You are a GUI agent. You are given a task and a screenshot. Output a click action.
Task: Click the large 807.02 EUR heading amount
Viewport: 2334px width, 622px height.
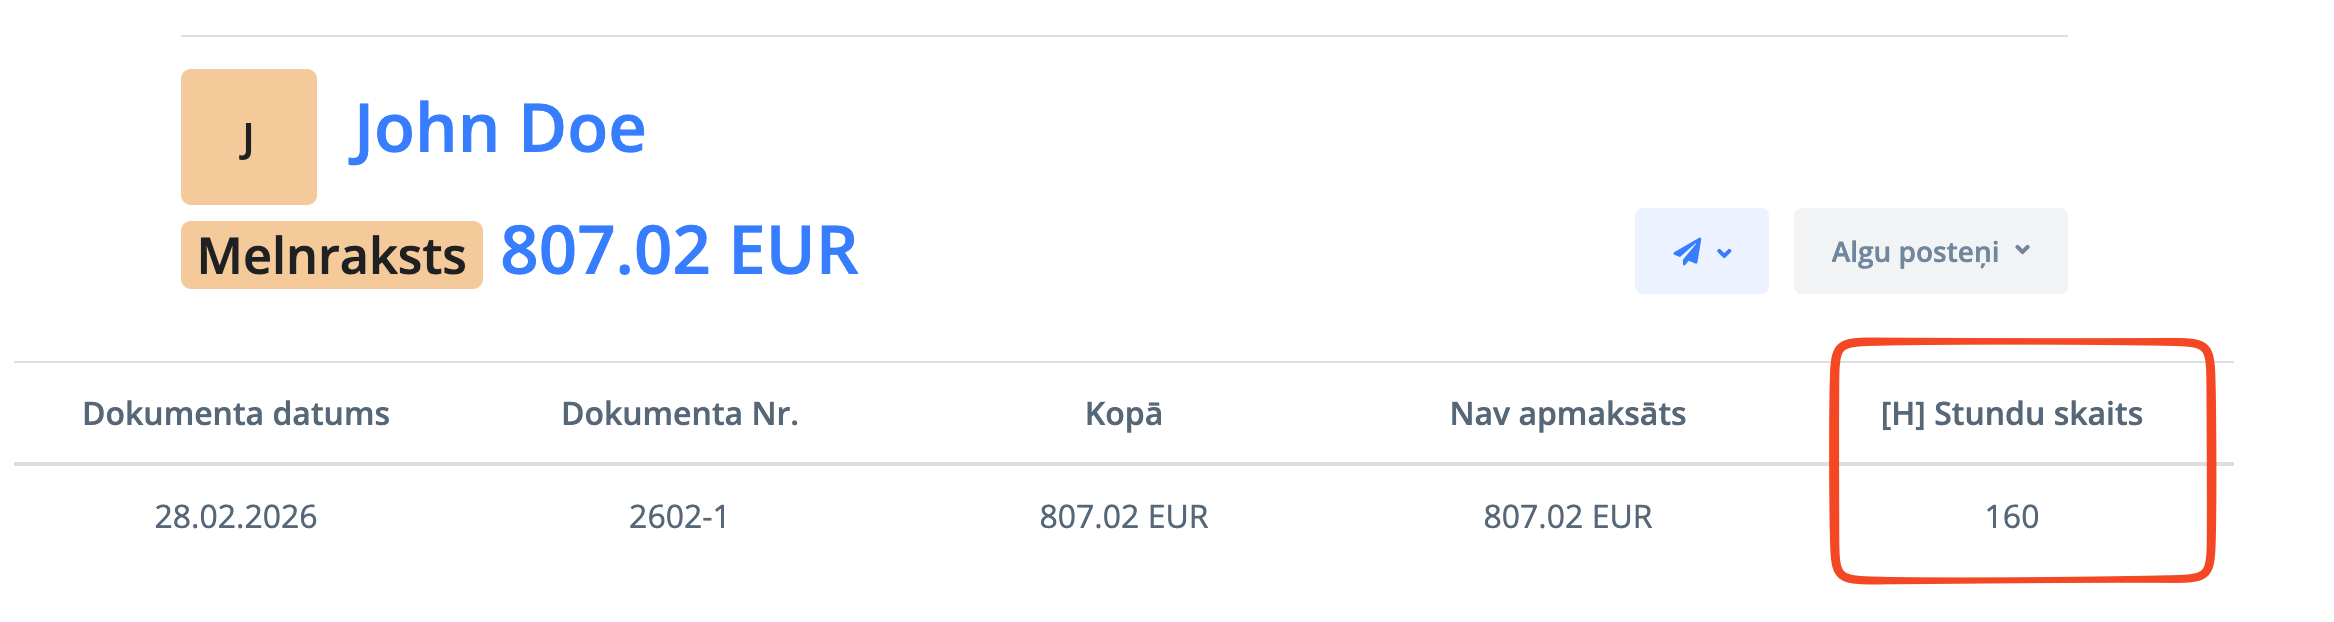679,251
